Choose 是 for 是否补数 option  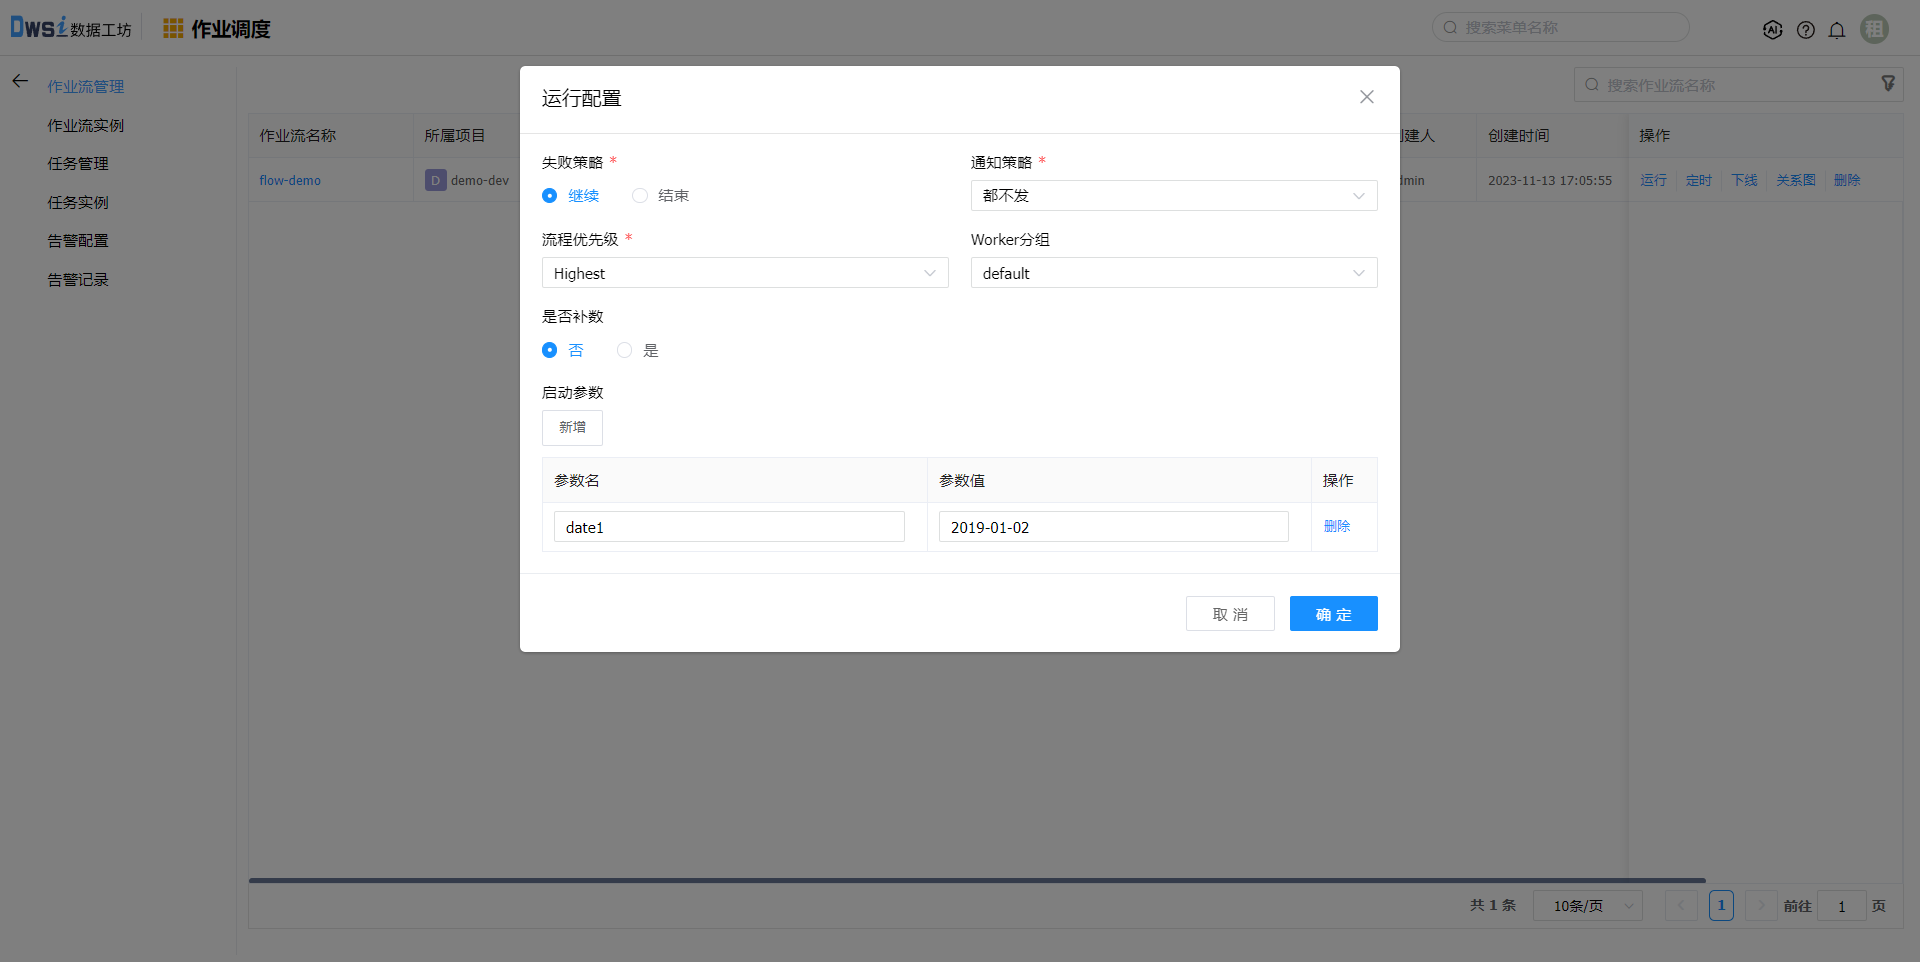tap(625, 350)
